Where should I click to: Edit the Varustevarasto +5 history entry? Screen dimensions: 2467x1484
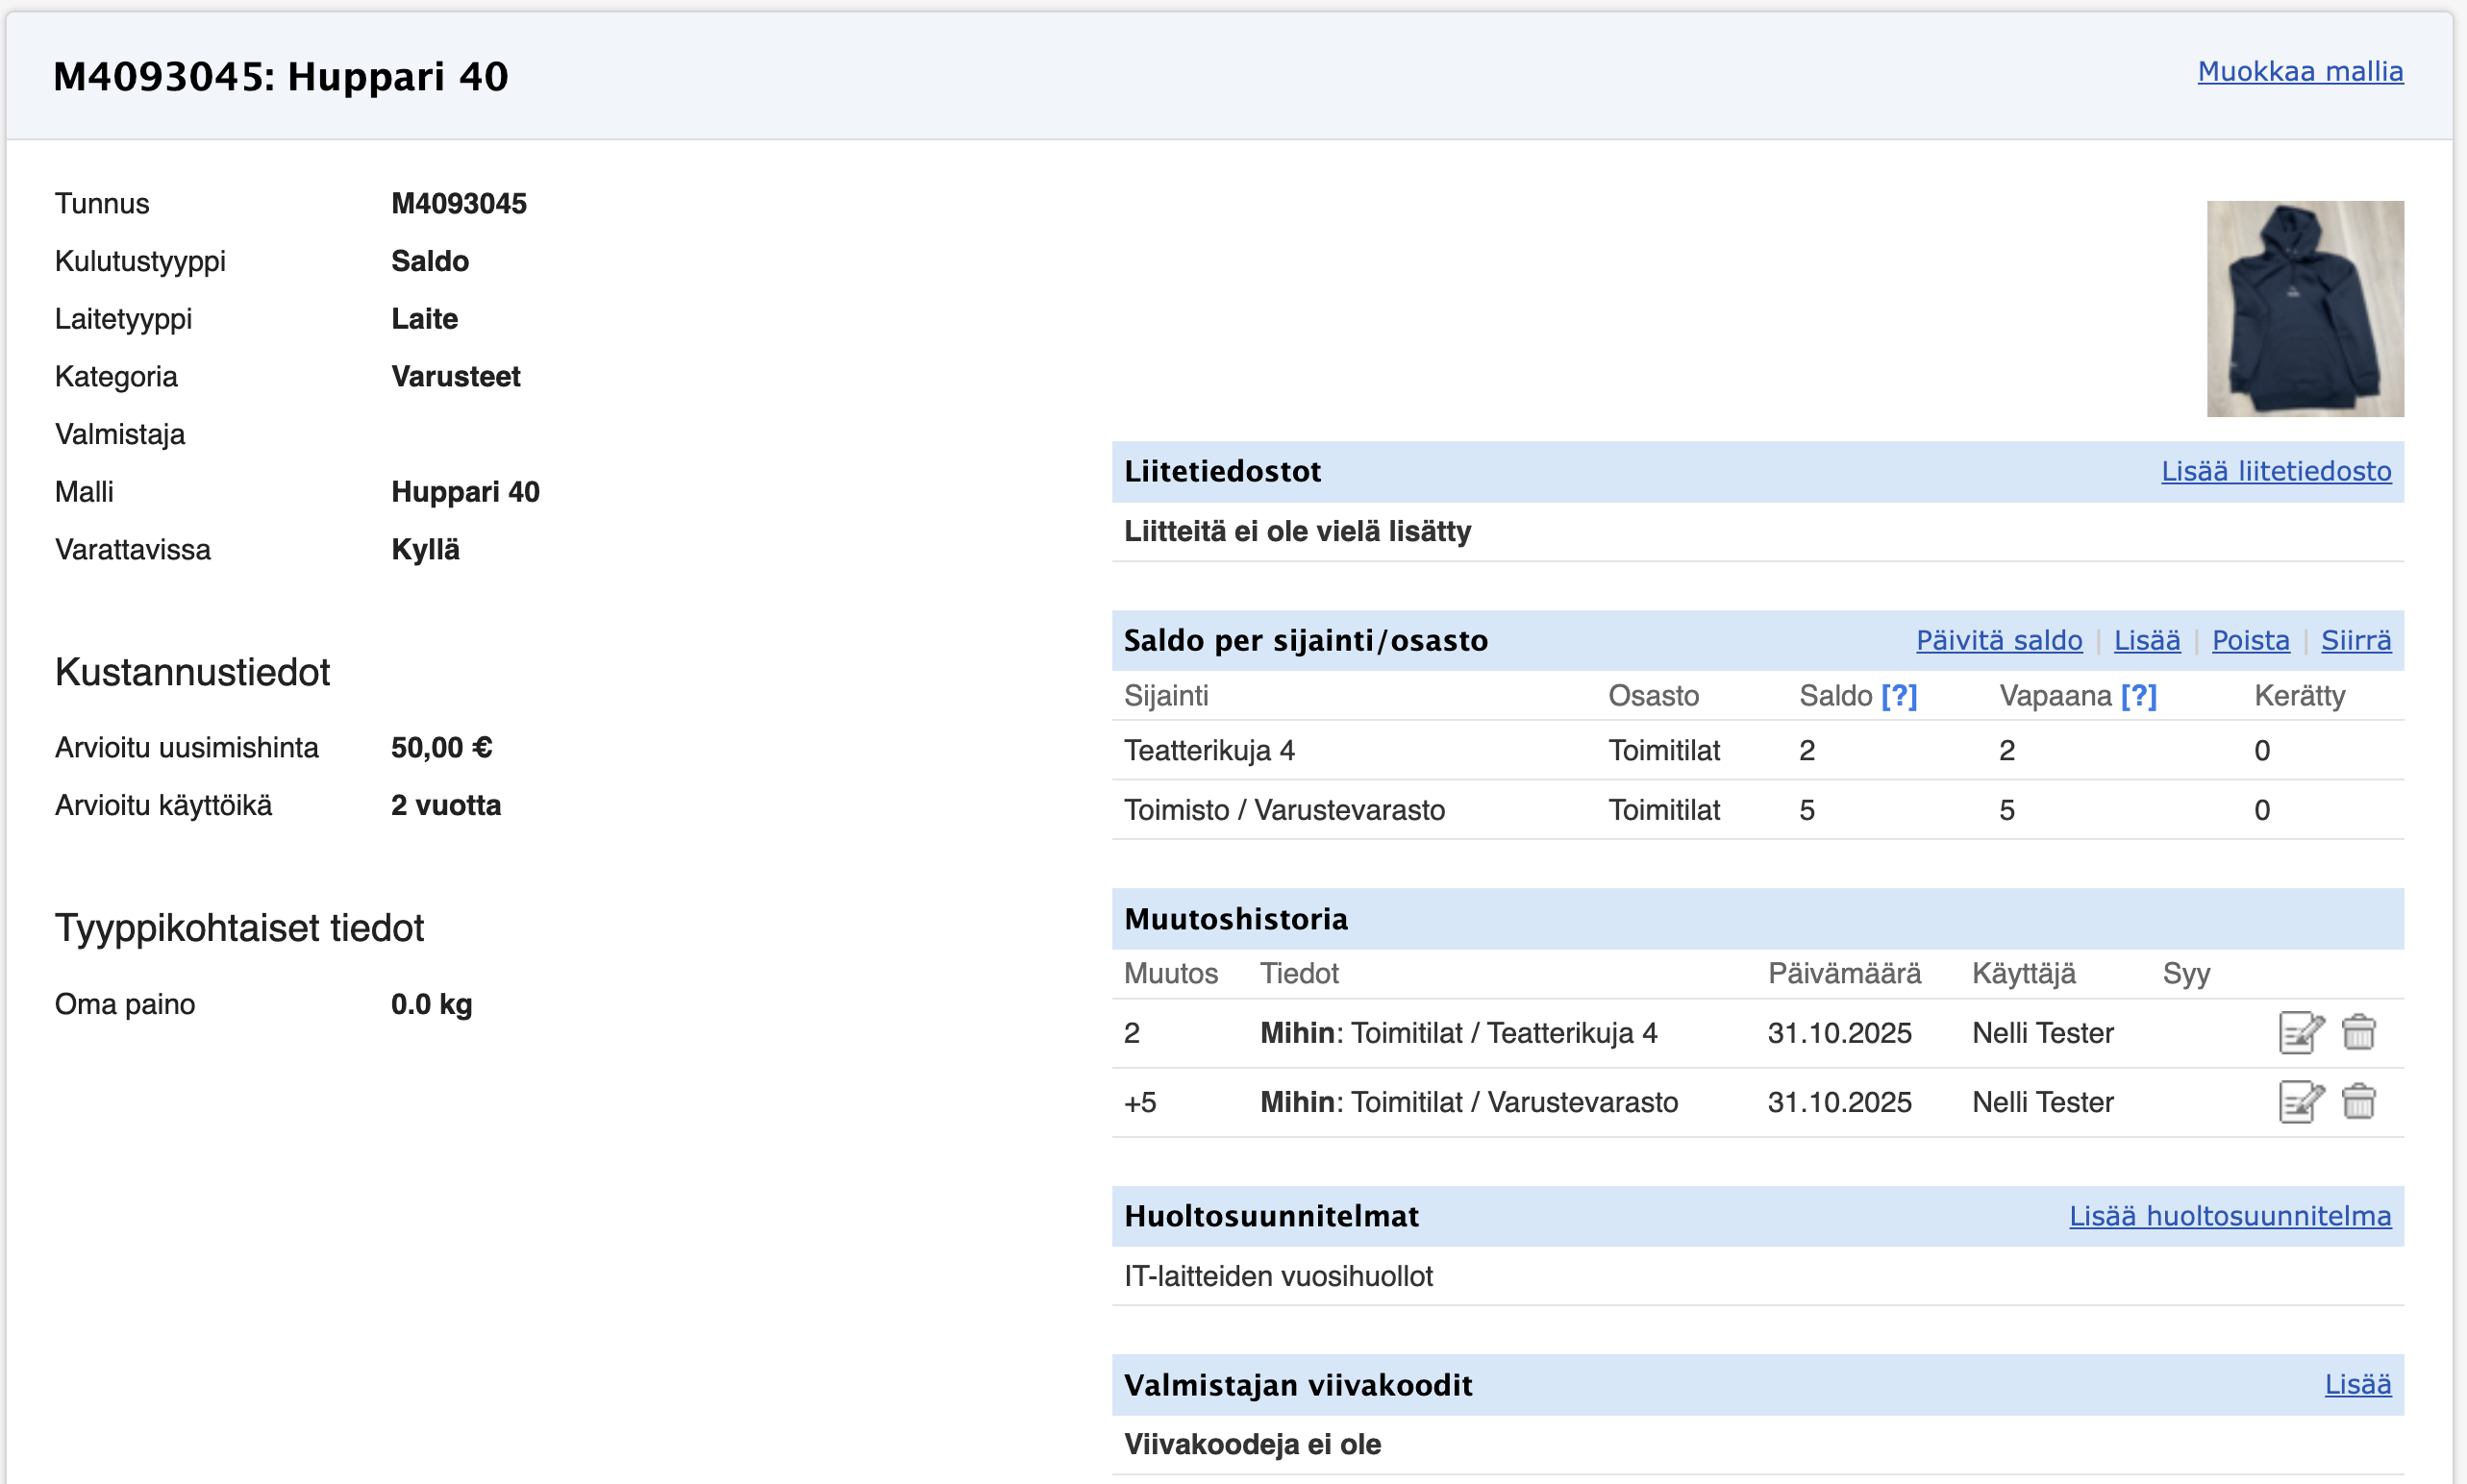point(2300,1102)
